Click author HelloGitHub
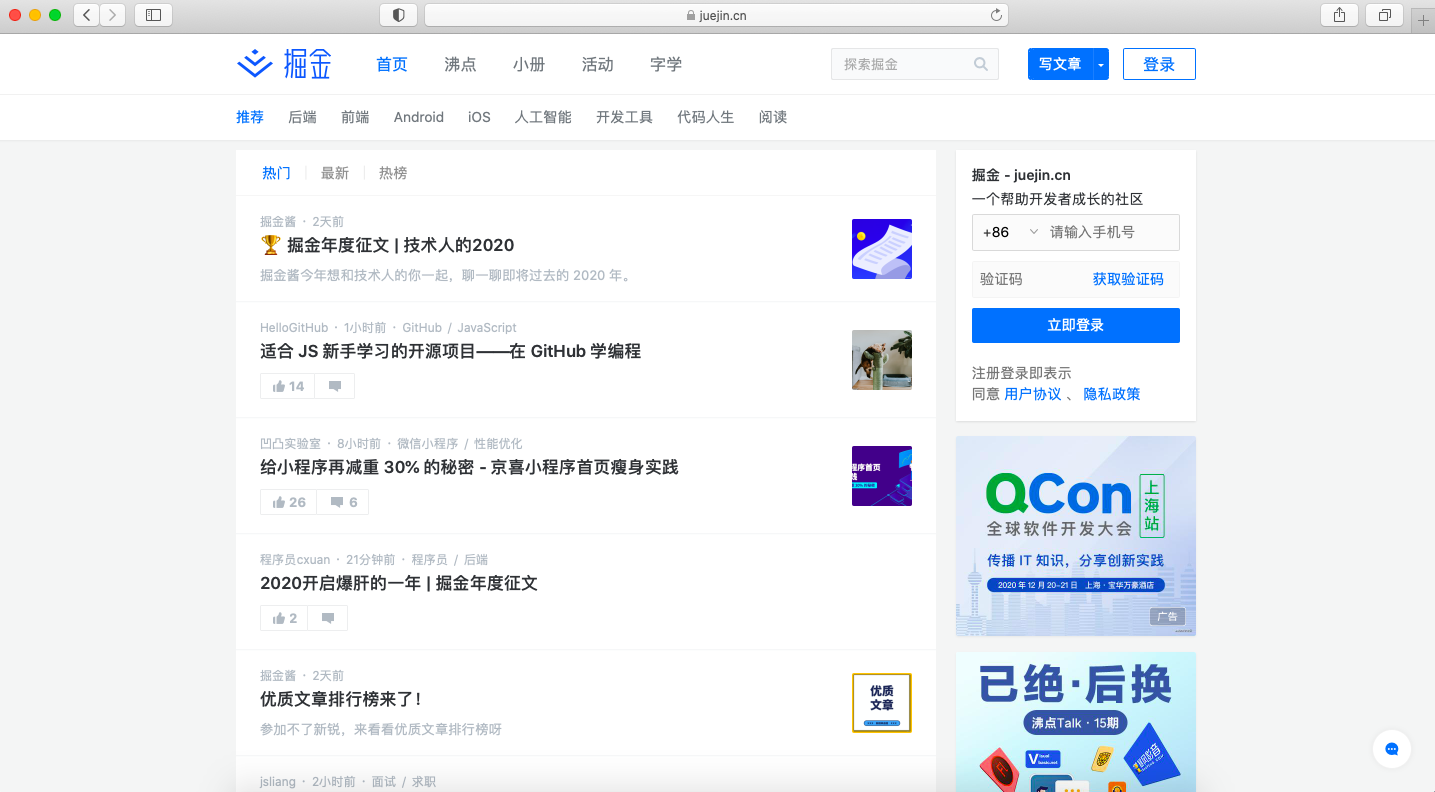The image size is (1435, 792). (294, 328)
